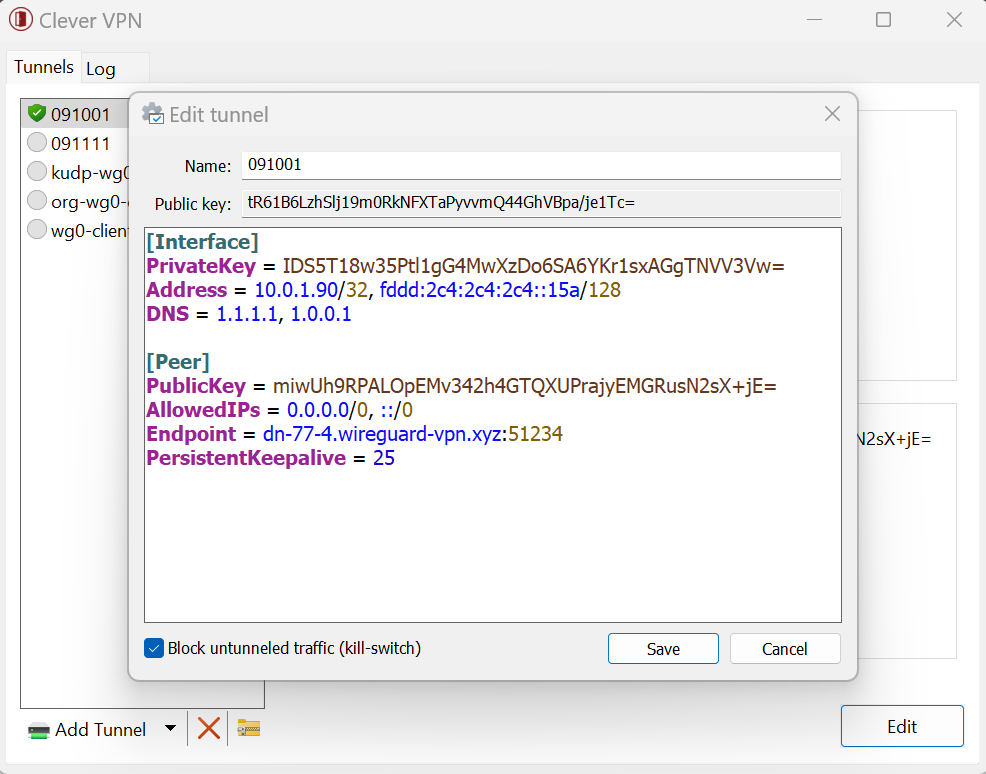
Task: Click the gray status circle beside kudp-wg0
Action: (37, 172)
